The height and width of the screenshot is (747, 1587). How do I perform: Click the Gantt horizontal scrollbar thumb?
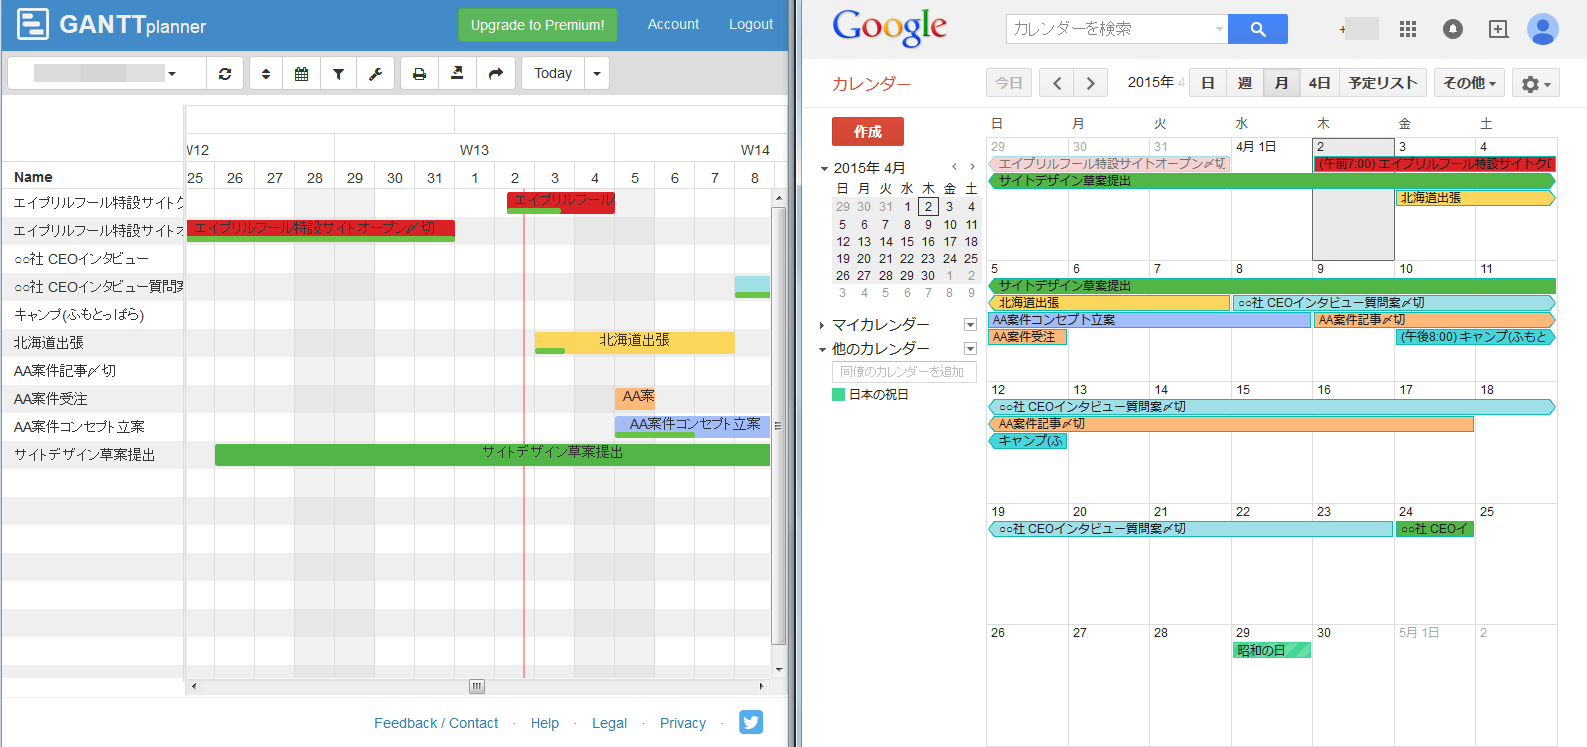[477, 686]
